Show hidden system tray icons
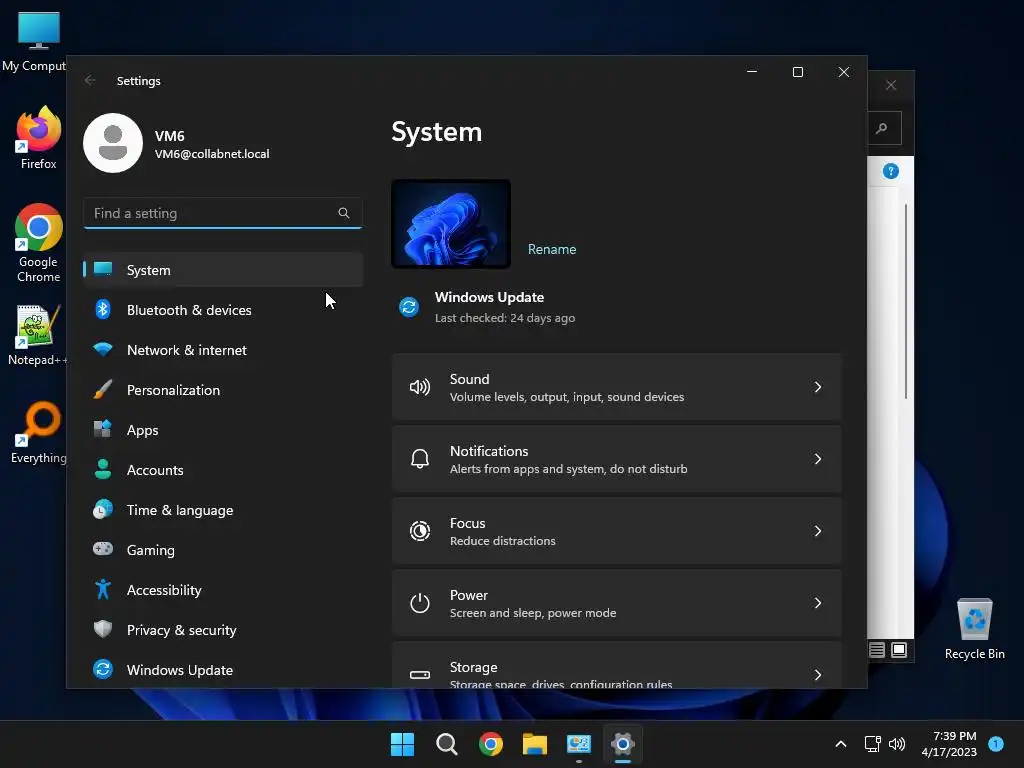This screenshot has width=1024, height=768. tap(841, 744)
